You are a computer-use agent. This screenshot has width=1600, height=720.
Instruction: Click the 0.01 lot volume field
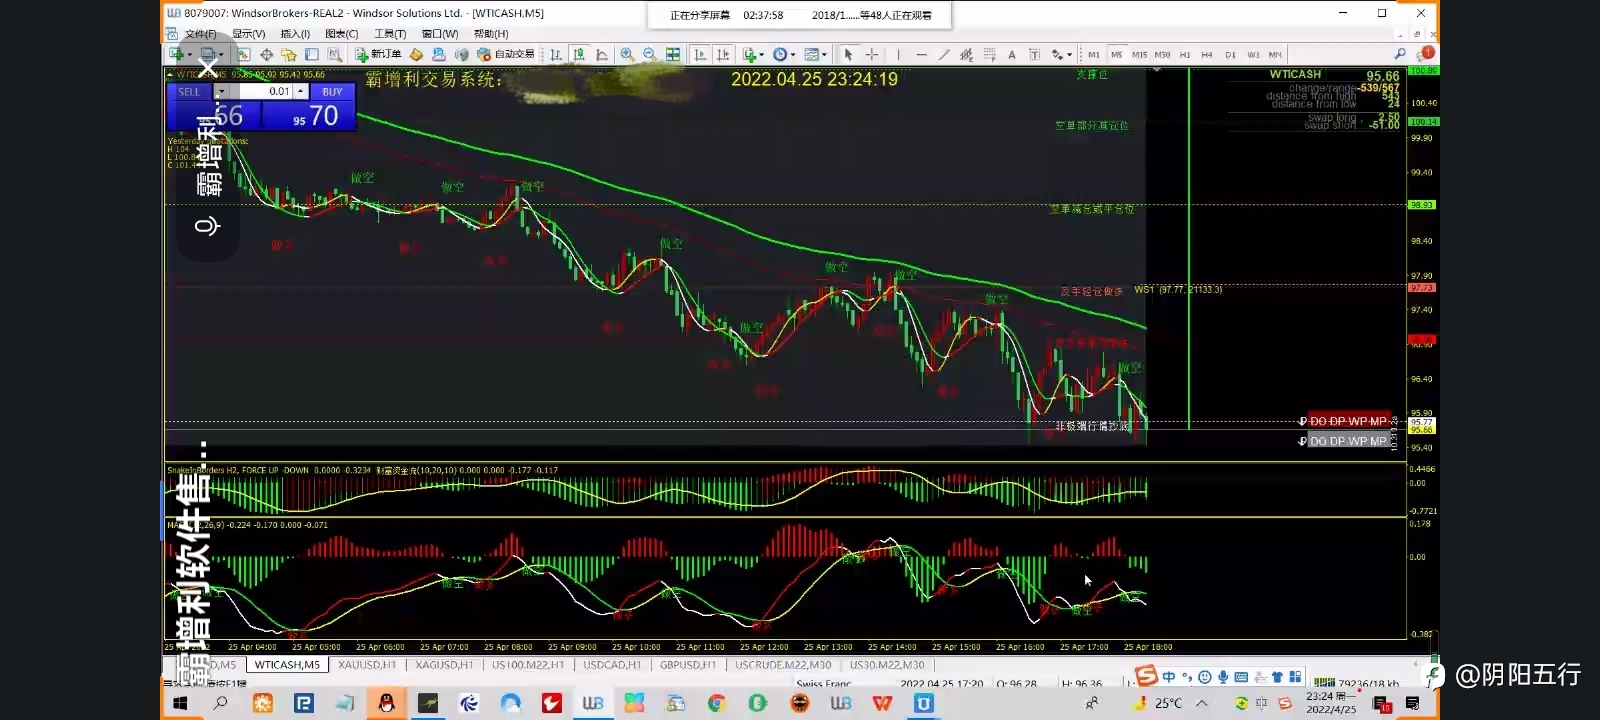pos(260,91)
